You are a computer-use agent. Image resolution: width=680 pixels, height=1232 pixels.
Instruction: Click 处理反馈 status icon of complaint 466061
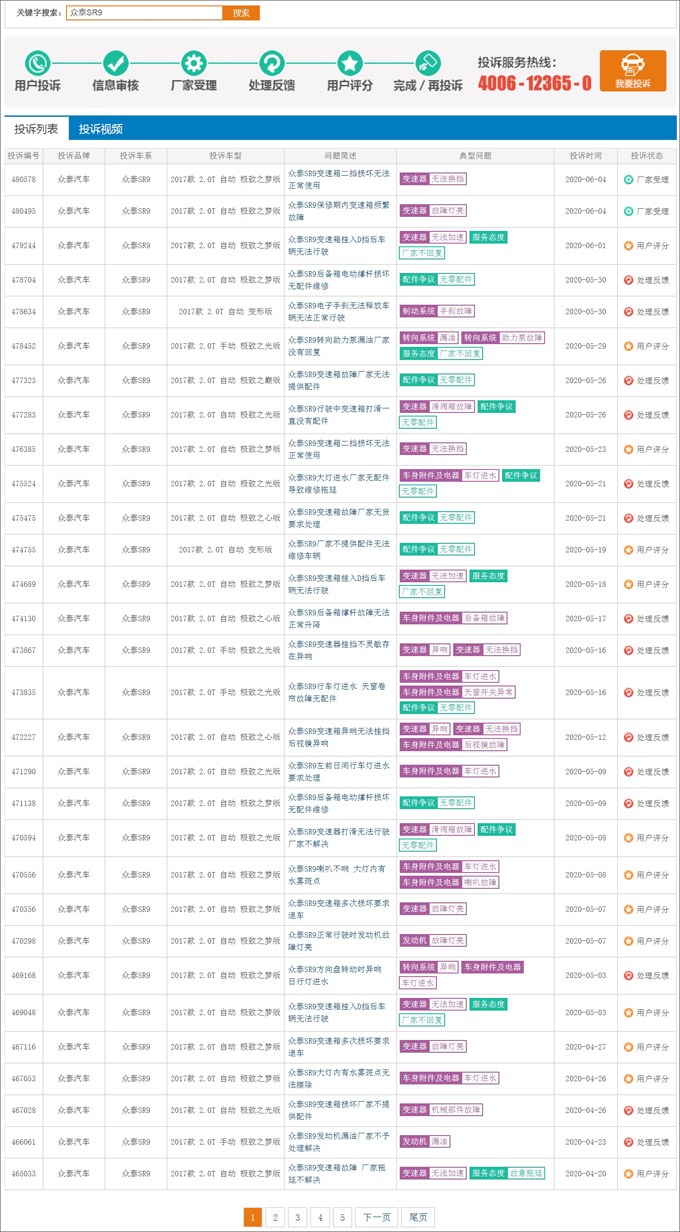point(628,1141)
